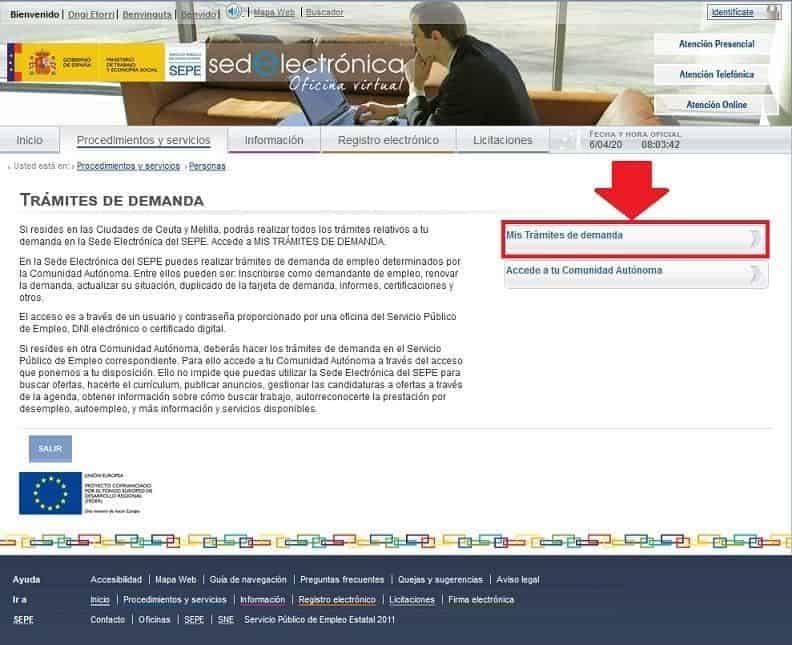Click Personas breadcrumb link
792x645 pixels.
(x=207, y=166)
